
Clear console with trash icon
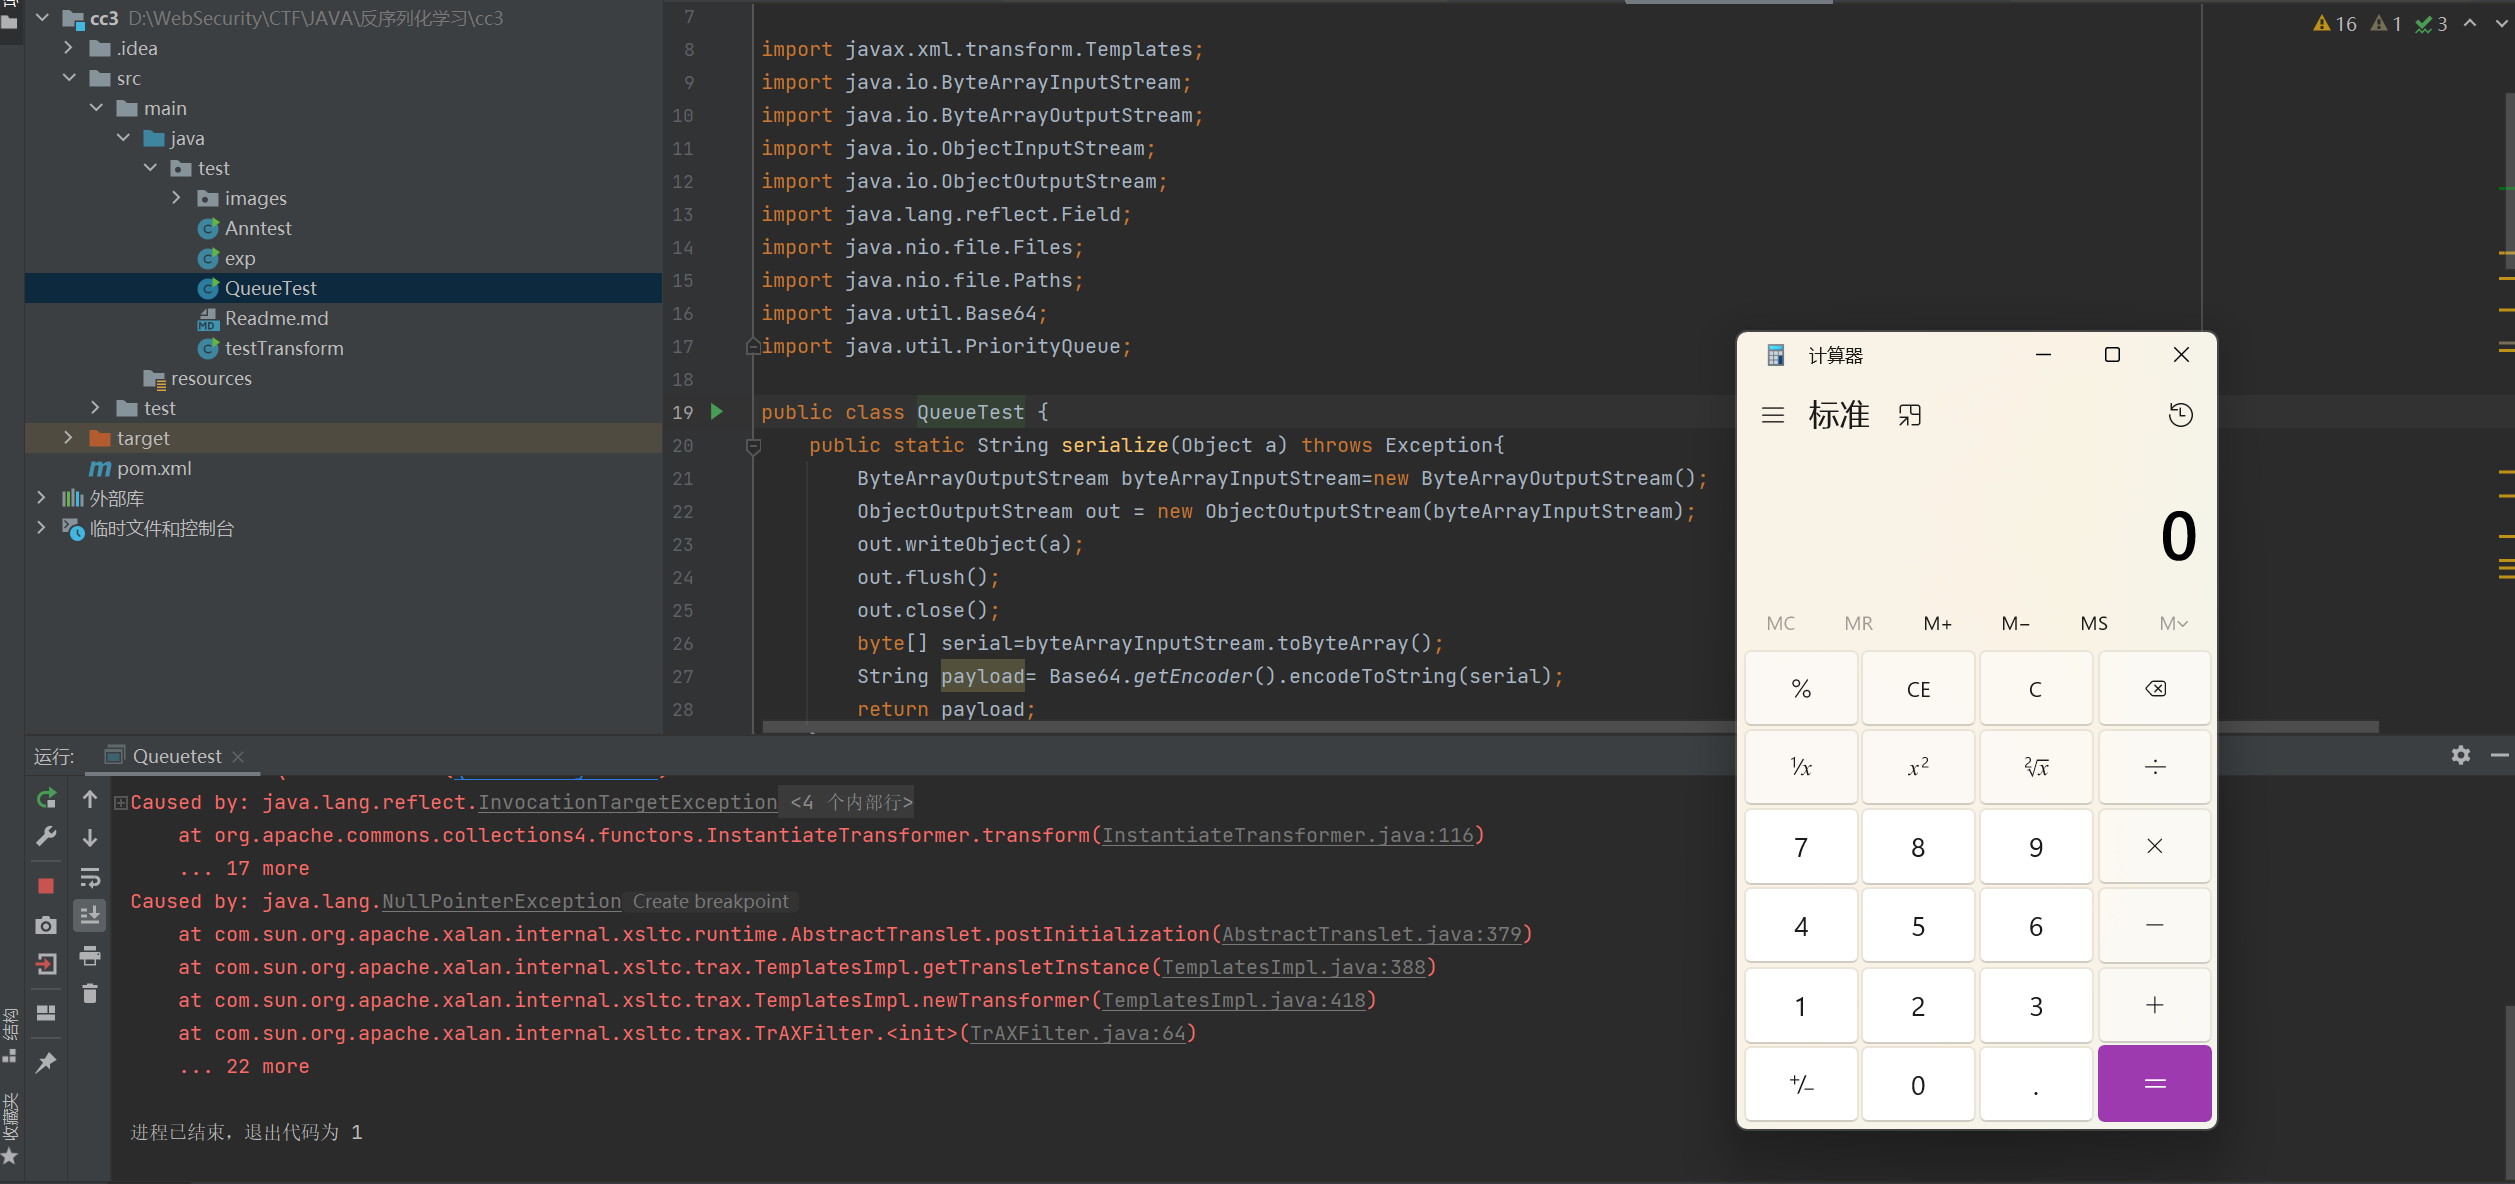90,993
